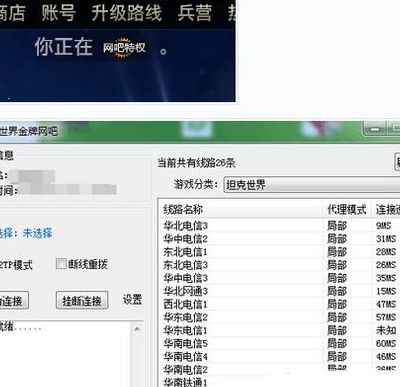Click the 当前共有线路26条 label

[x=196, y=163]
